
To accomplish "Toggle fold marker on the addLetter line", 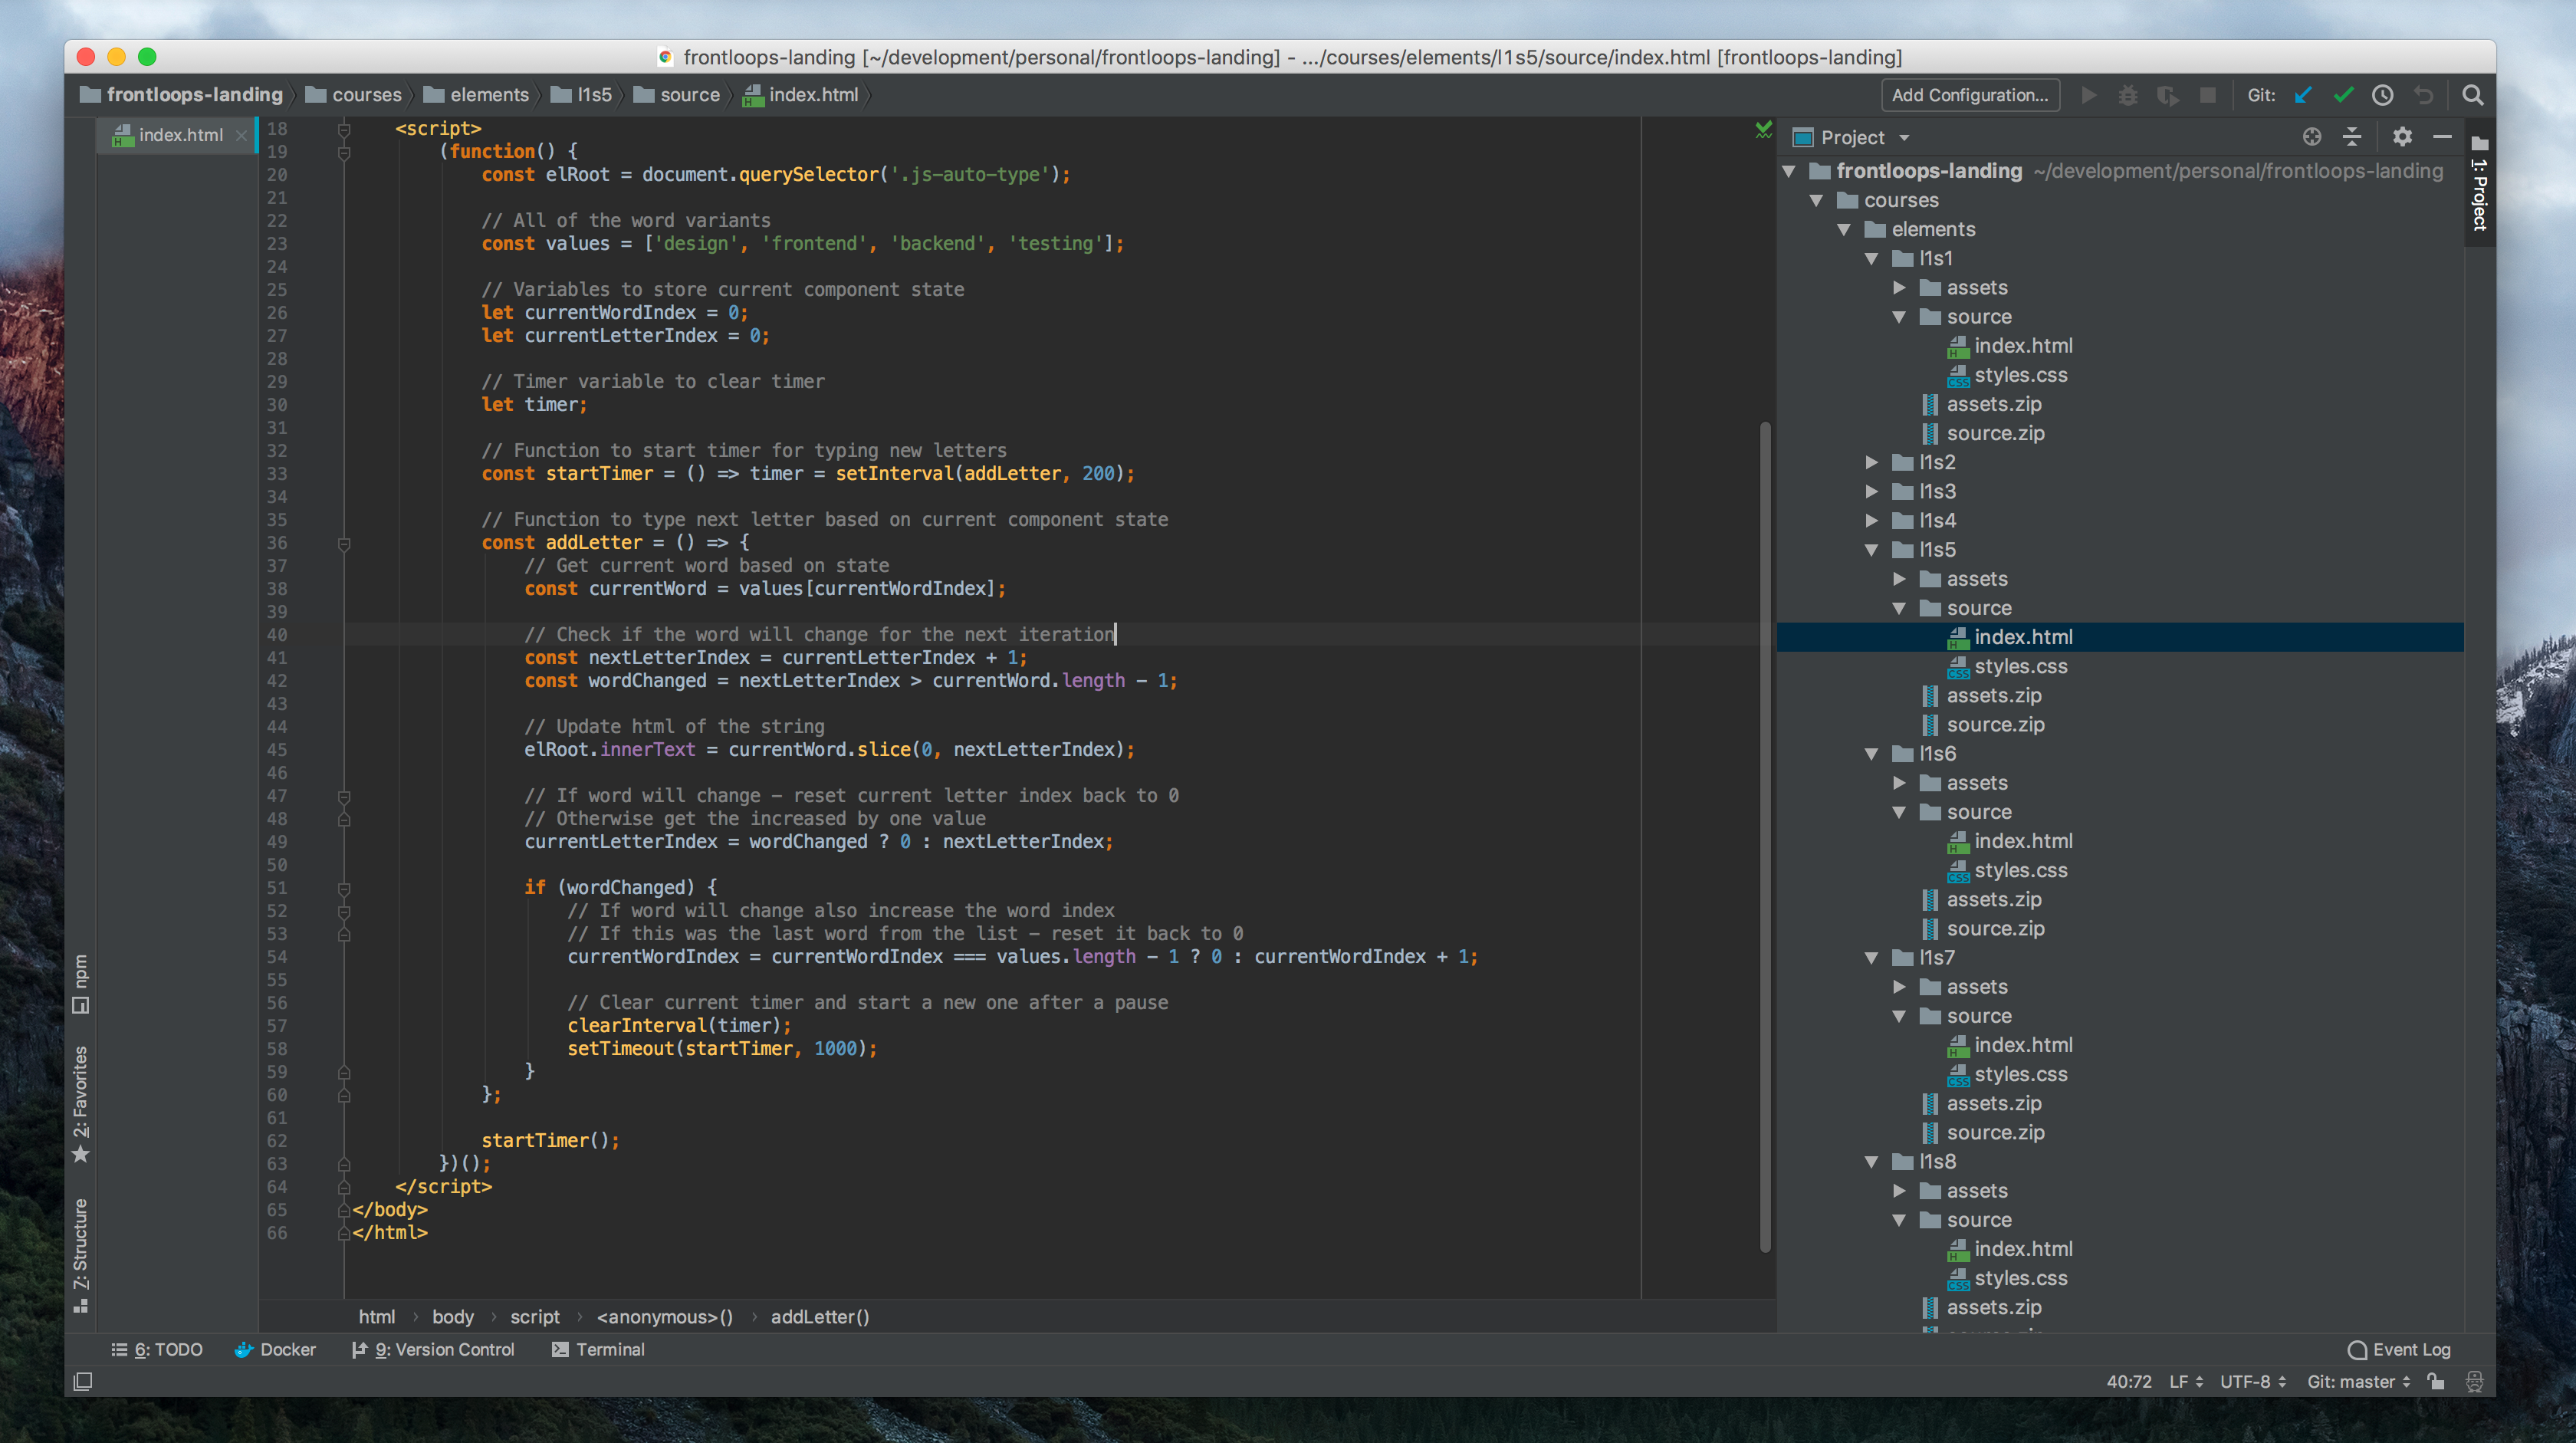I will (x=344, y=543).
